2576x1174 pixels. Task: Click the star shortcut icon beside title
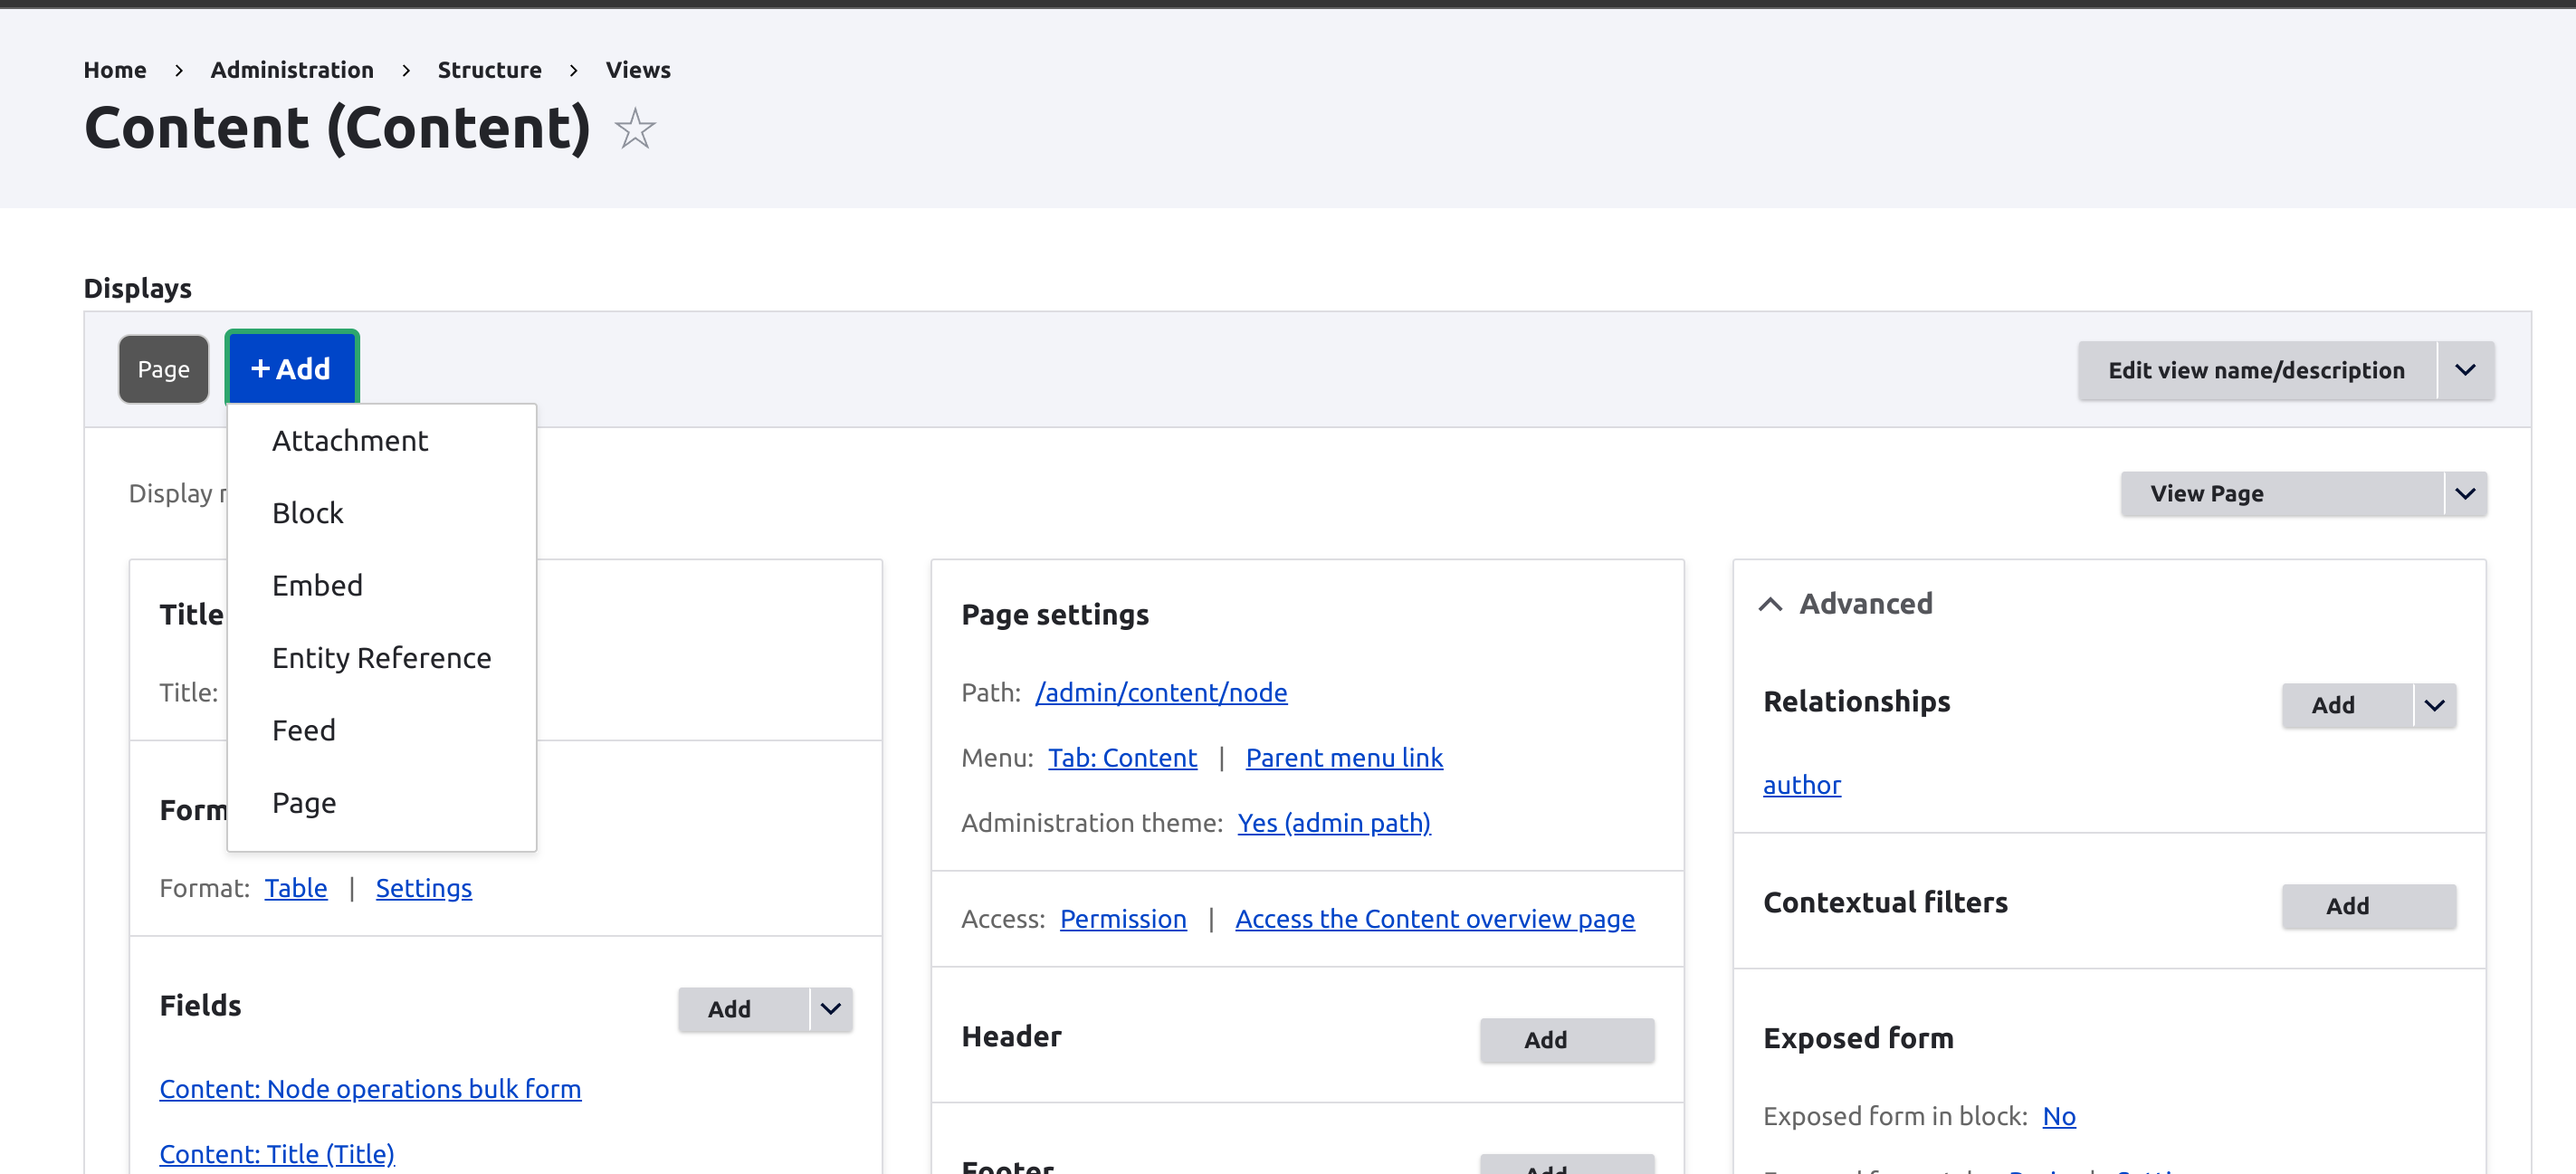634,129
